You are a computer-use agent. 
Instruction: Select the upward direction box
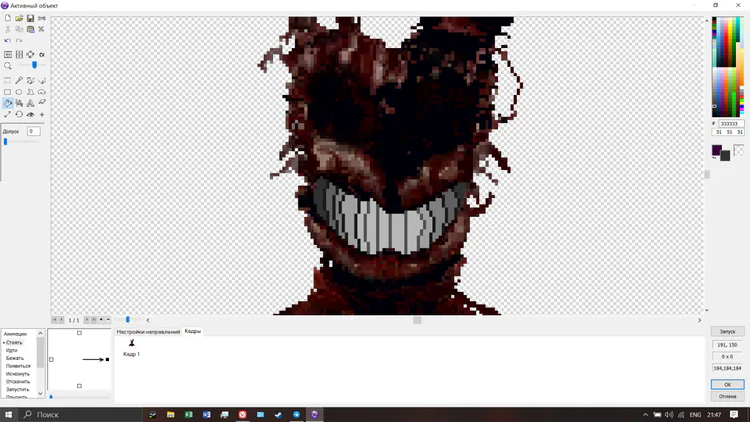coord(79,333)
